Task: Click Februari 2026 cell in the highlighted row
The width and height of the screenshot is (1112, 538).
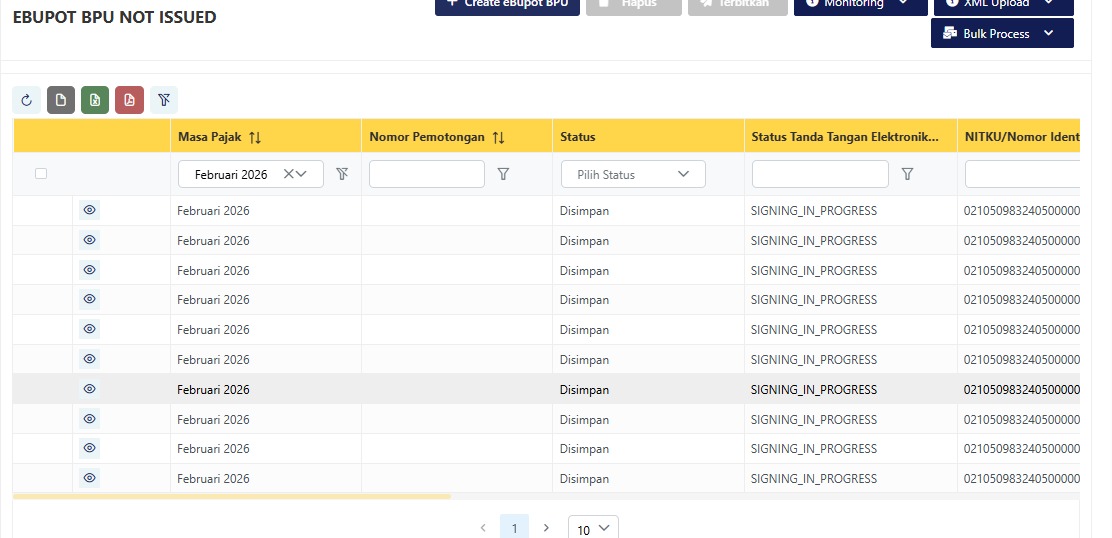Action: coord(213,389)
